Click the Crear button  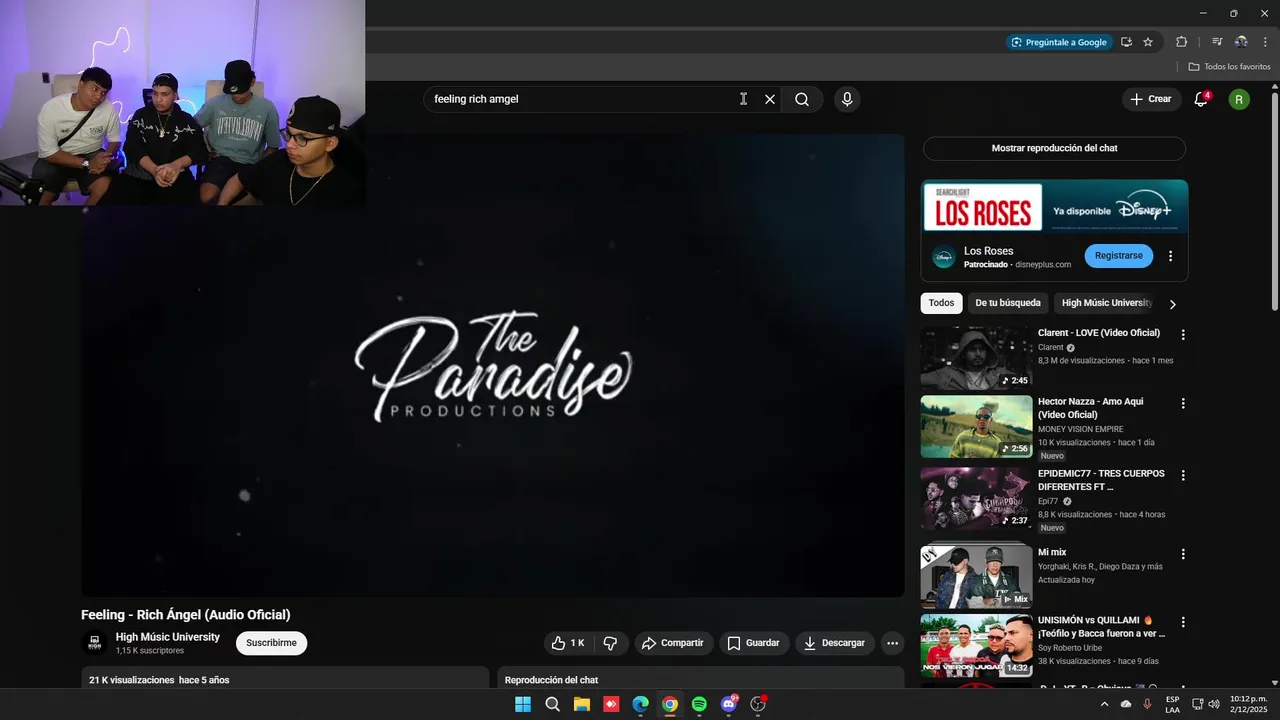(1150, 99)
